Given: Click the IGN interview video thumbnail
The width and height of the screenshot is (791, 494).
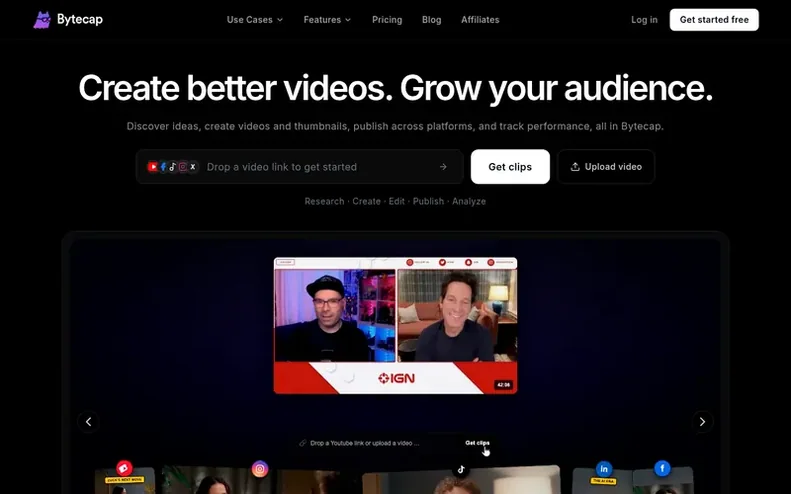Looking at the screenshot, I should pos(396,325).
